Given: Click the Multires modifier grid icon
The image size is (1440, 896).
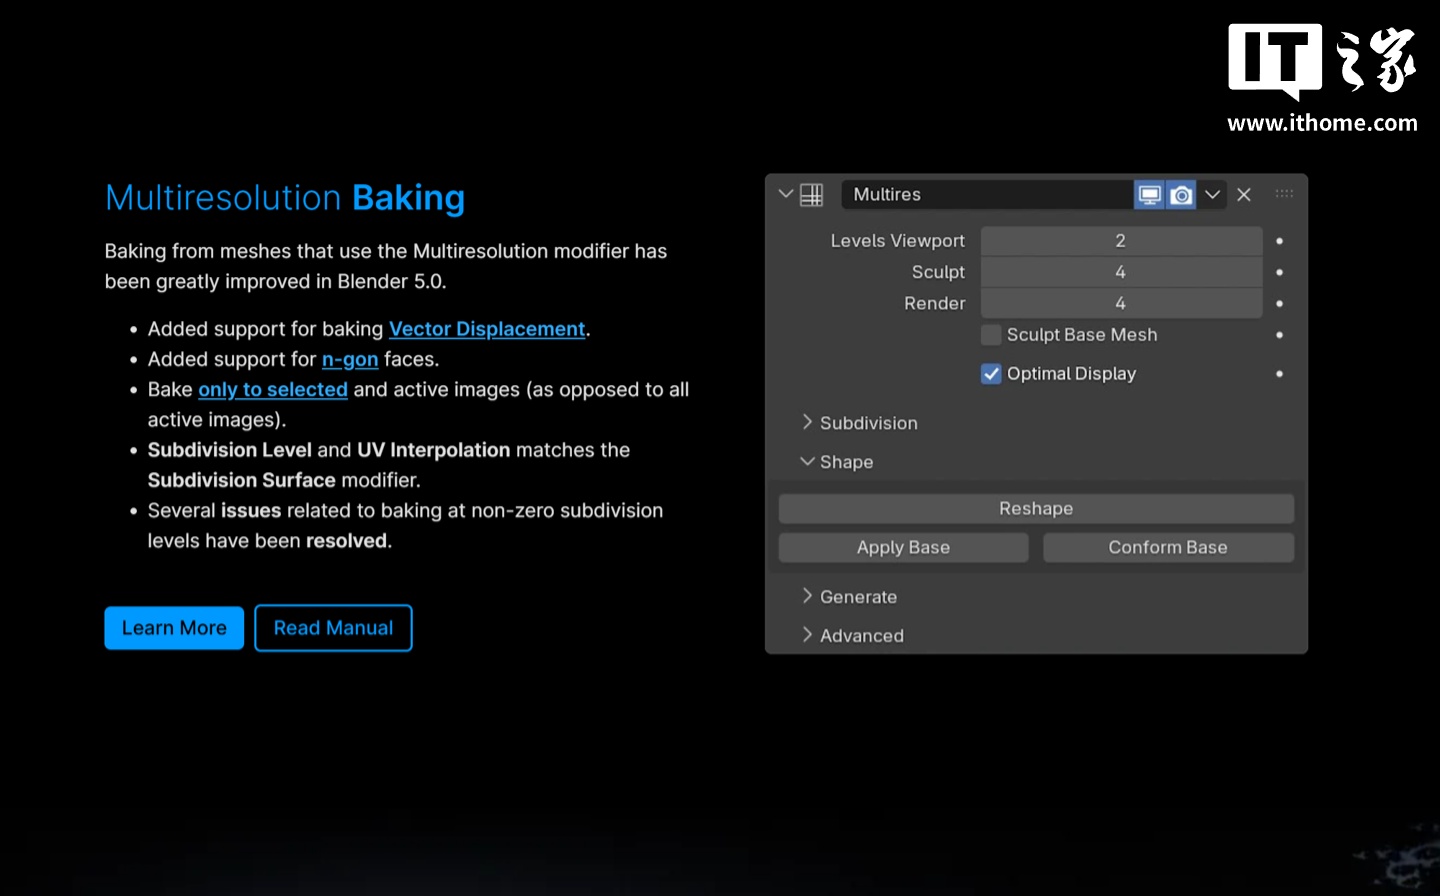Looking at the screenshot, I should tap(812, 195).
